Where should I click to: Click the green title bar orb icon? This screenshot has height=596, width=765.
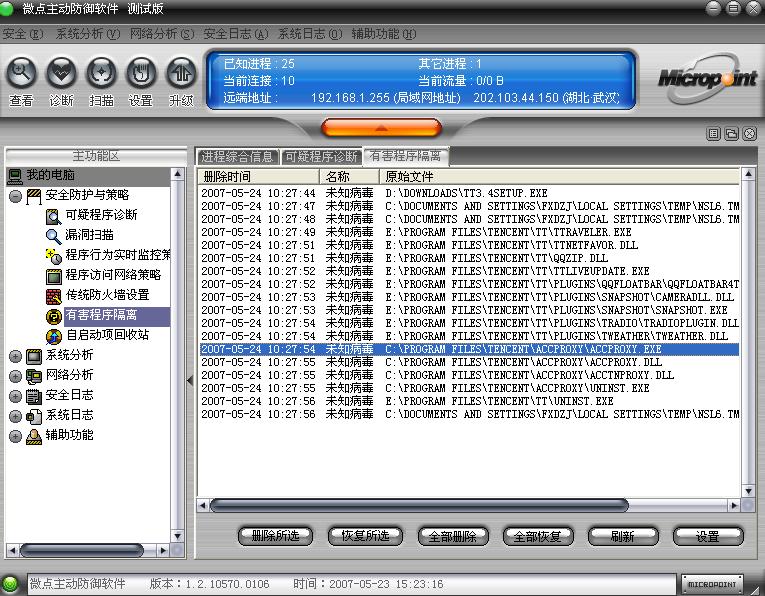pos(6,8)
